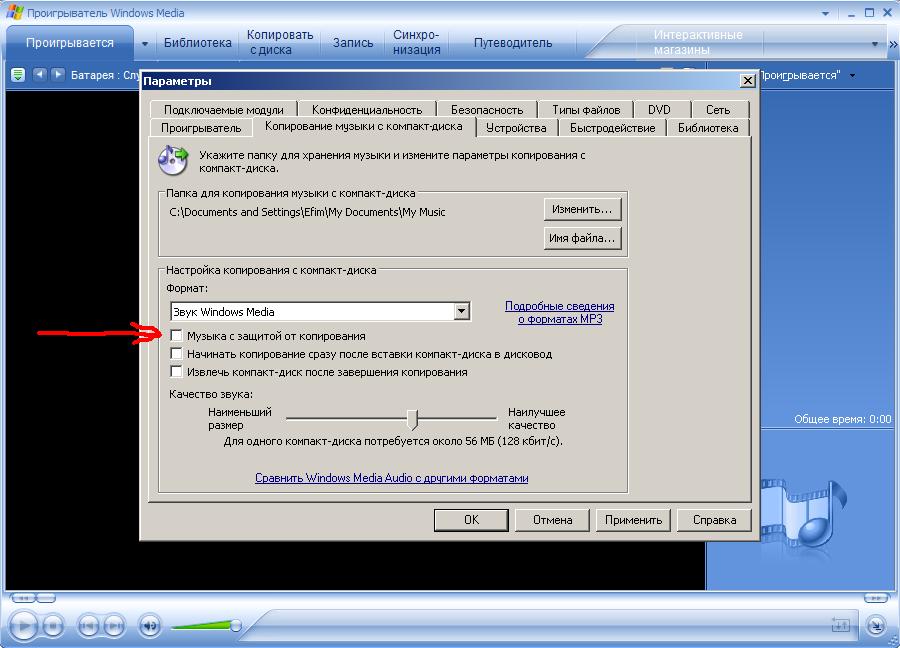Image resolution: width=900 pixels, height=648 pixels.
Task: Enable 'Музыка с защитой от копирования' checkbox
Action: [177, 336]
